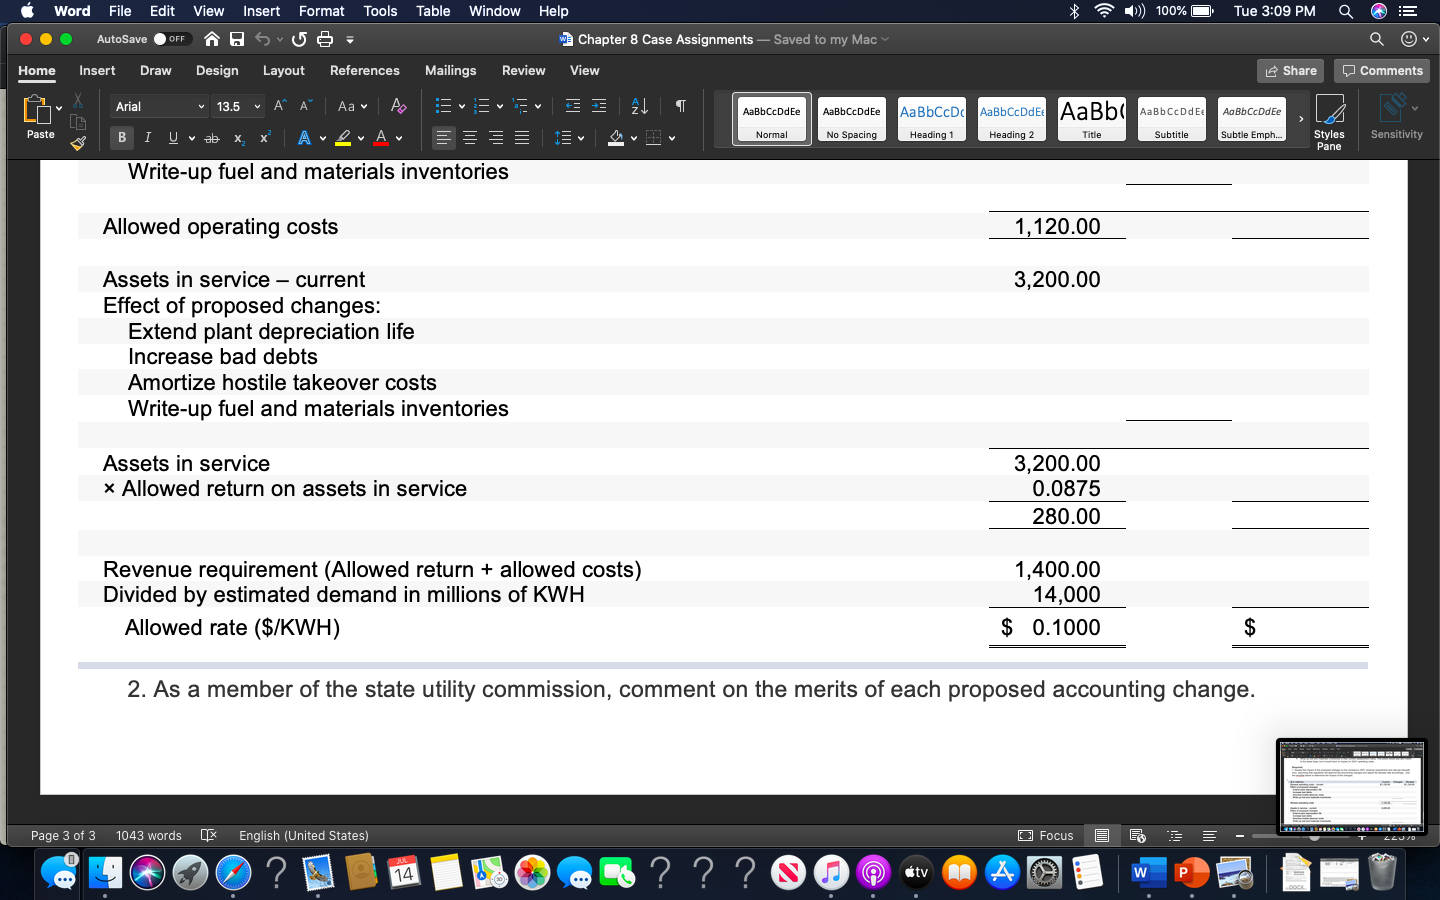This screenshot has width=1440, height=900.
Task: Click the Comments button
Action: (1382, 71)
